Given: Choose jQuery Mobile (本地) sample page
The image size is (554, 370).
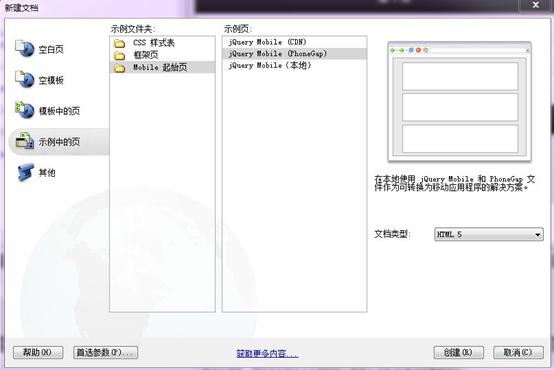Looking at the screenshot, I should point(294,65).
